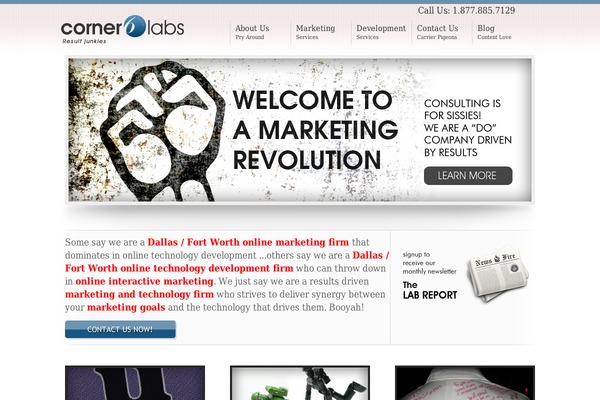
Task: Click the raised fist graphic
Action: pyautogui.click(x=163, y=131)
